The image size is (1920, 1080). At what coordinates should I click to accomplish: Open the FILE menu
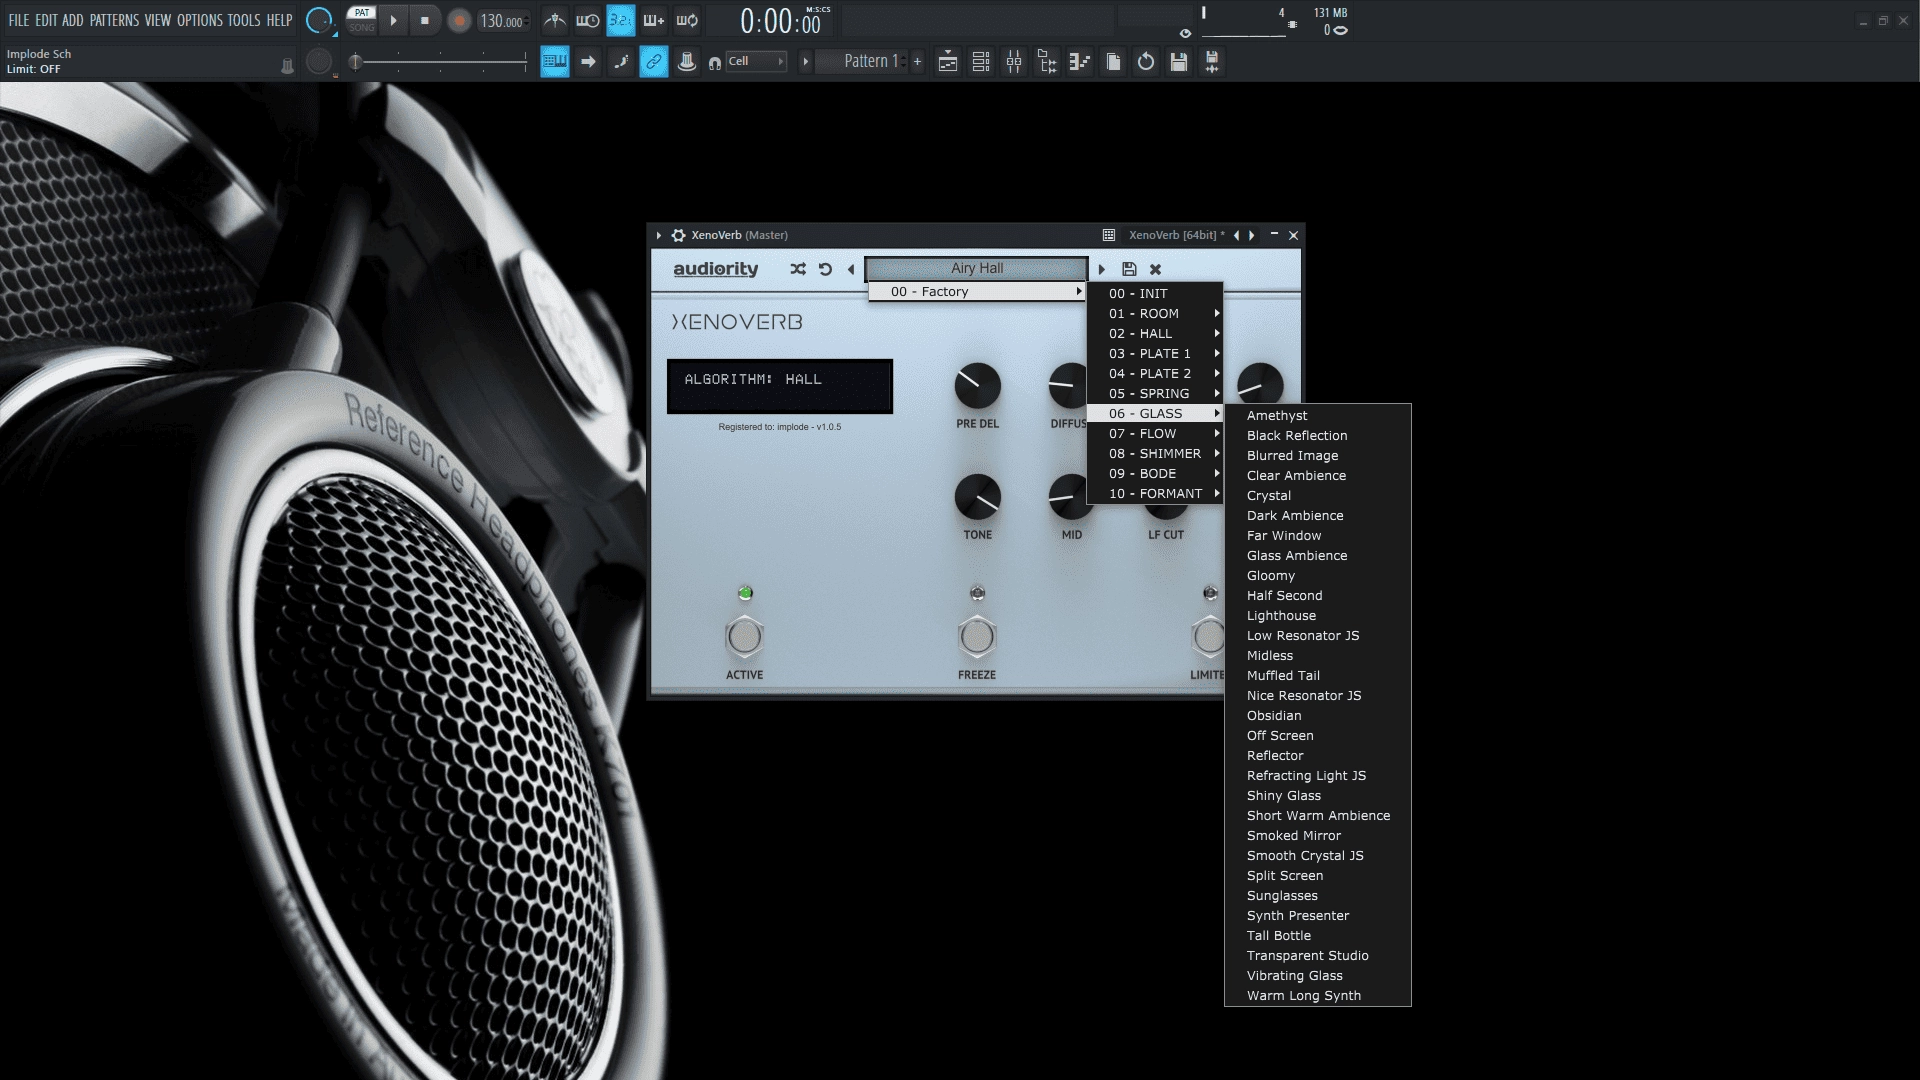(18, 20)
